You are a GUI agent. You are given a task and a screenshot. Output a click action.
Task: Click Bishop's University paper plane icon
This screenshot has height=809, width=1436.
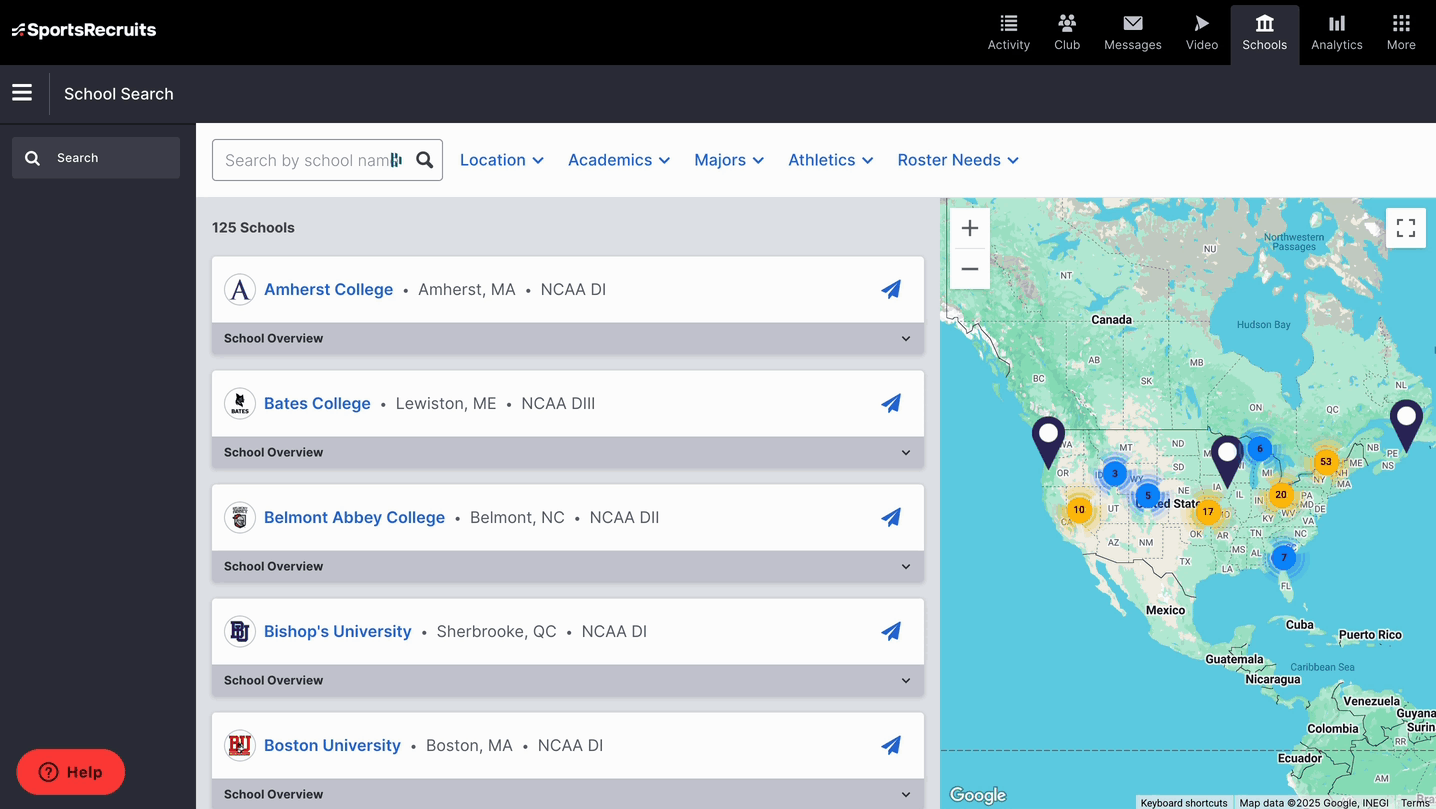pos(891,631)
